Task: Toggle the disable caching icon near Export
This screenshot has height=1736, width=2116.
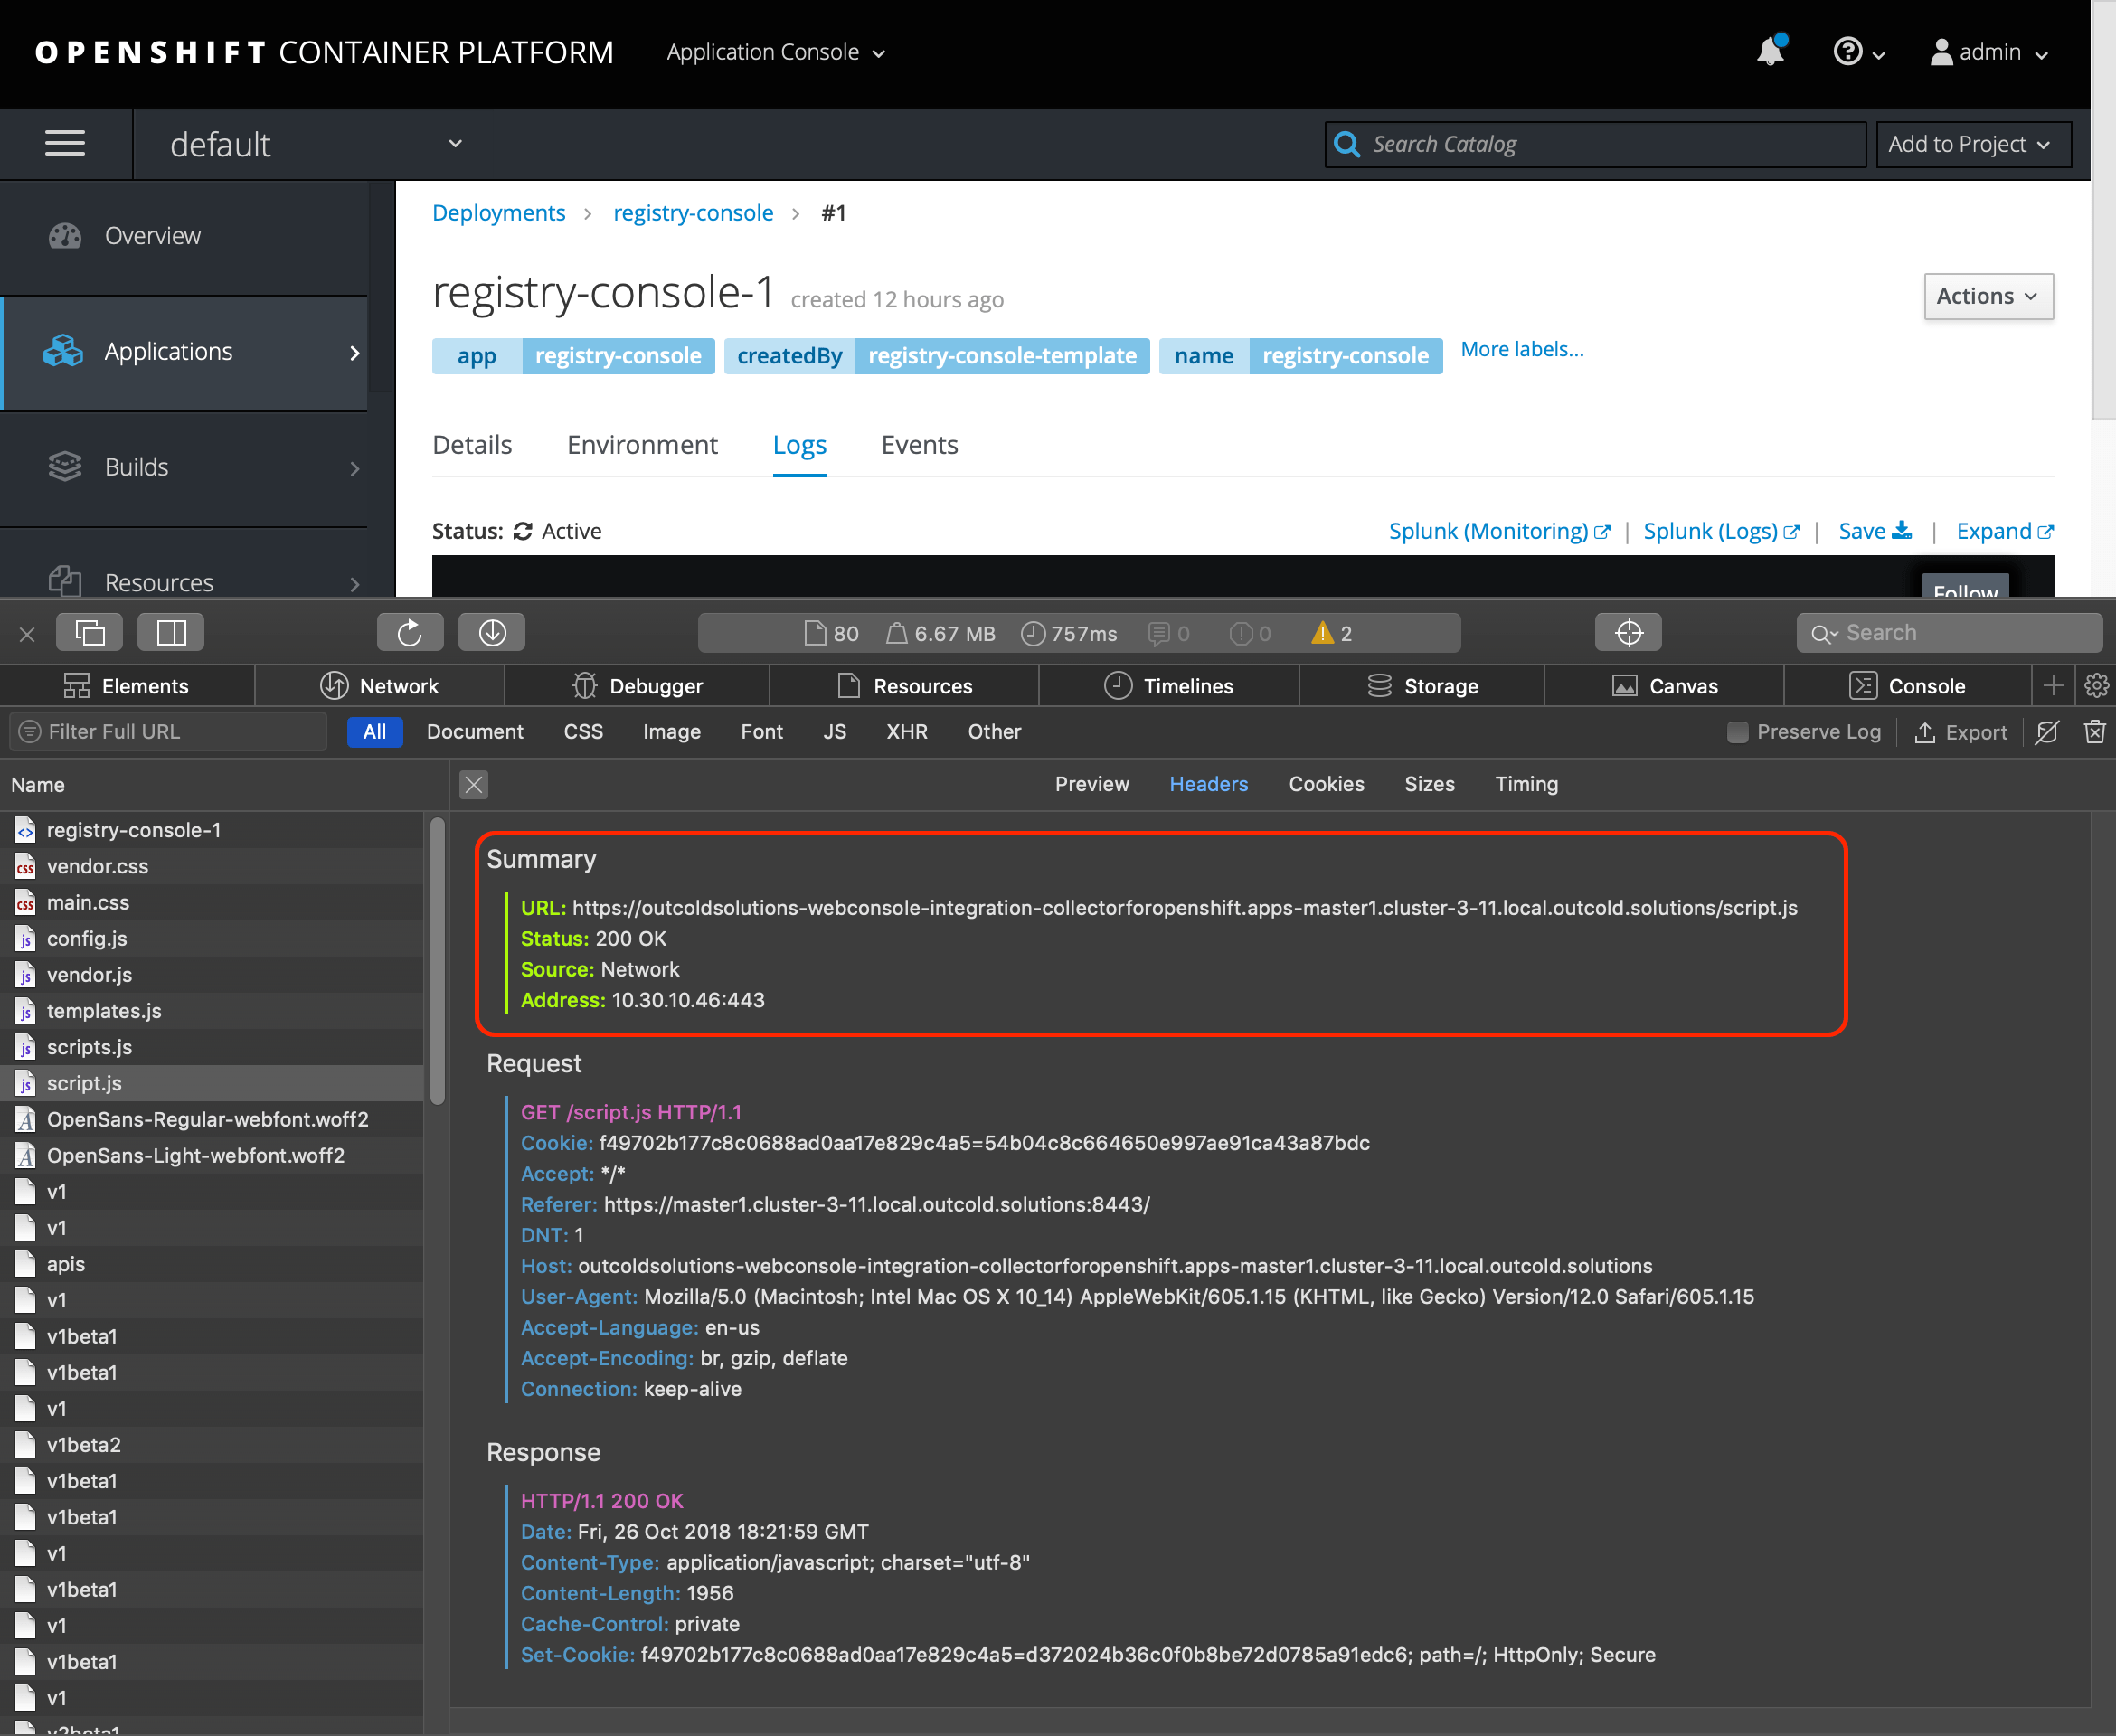Action: [x=2046, y=731]
